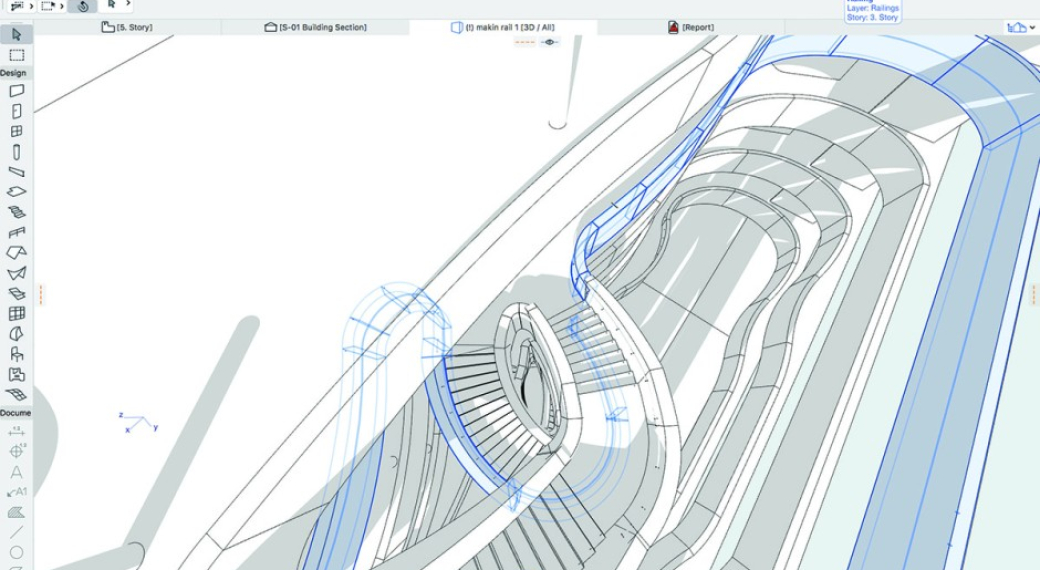Select the Arrow tool in the toolbox

(16, 34)
